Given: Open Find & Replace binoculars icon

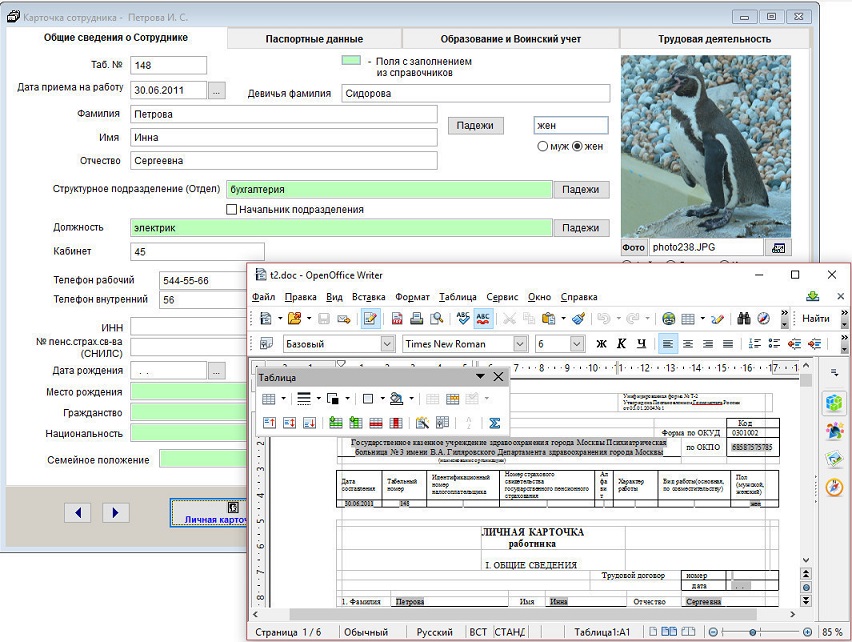Looking at the screenshot, I should click(745, 319).
